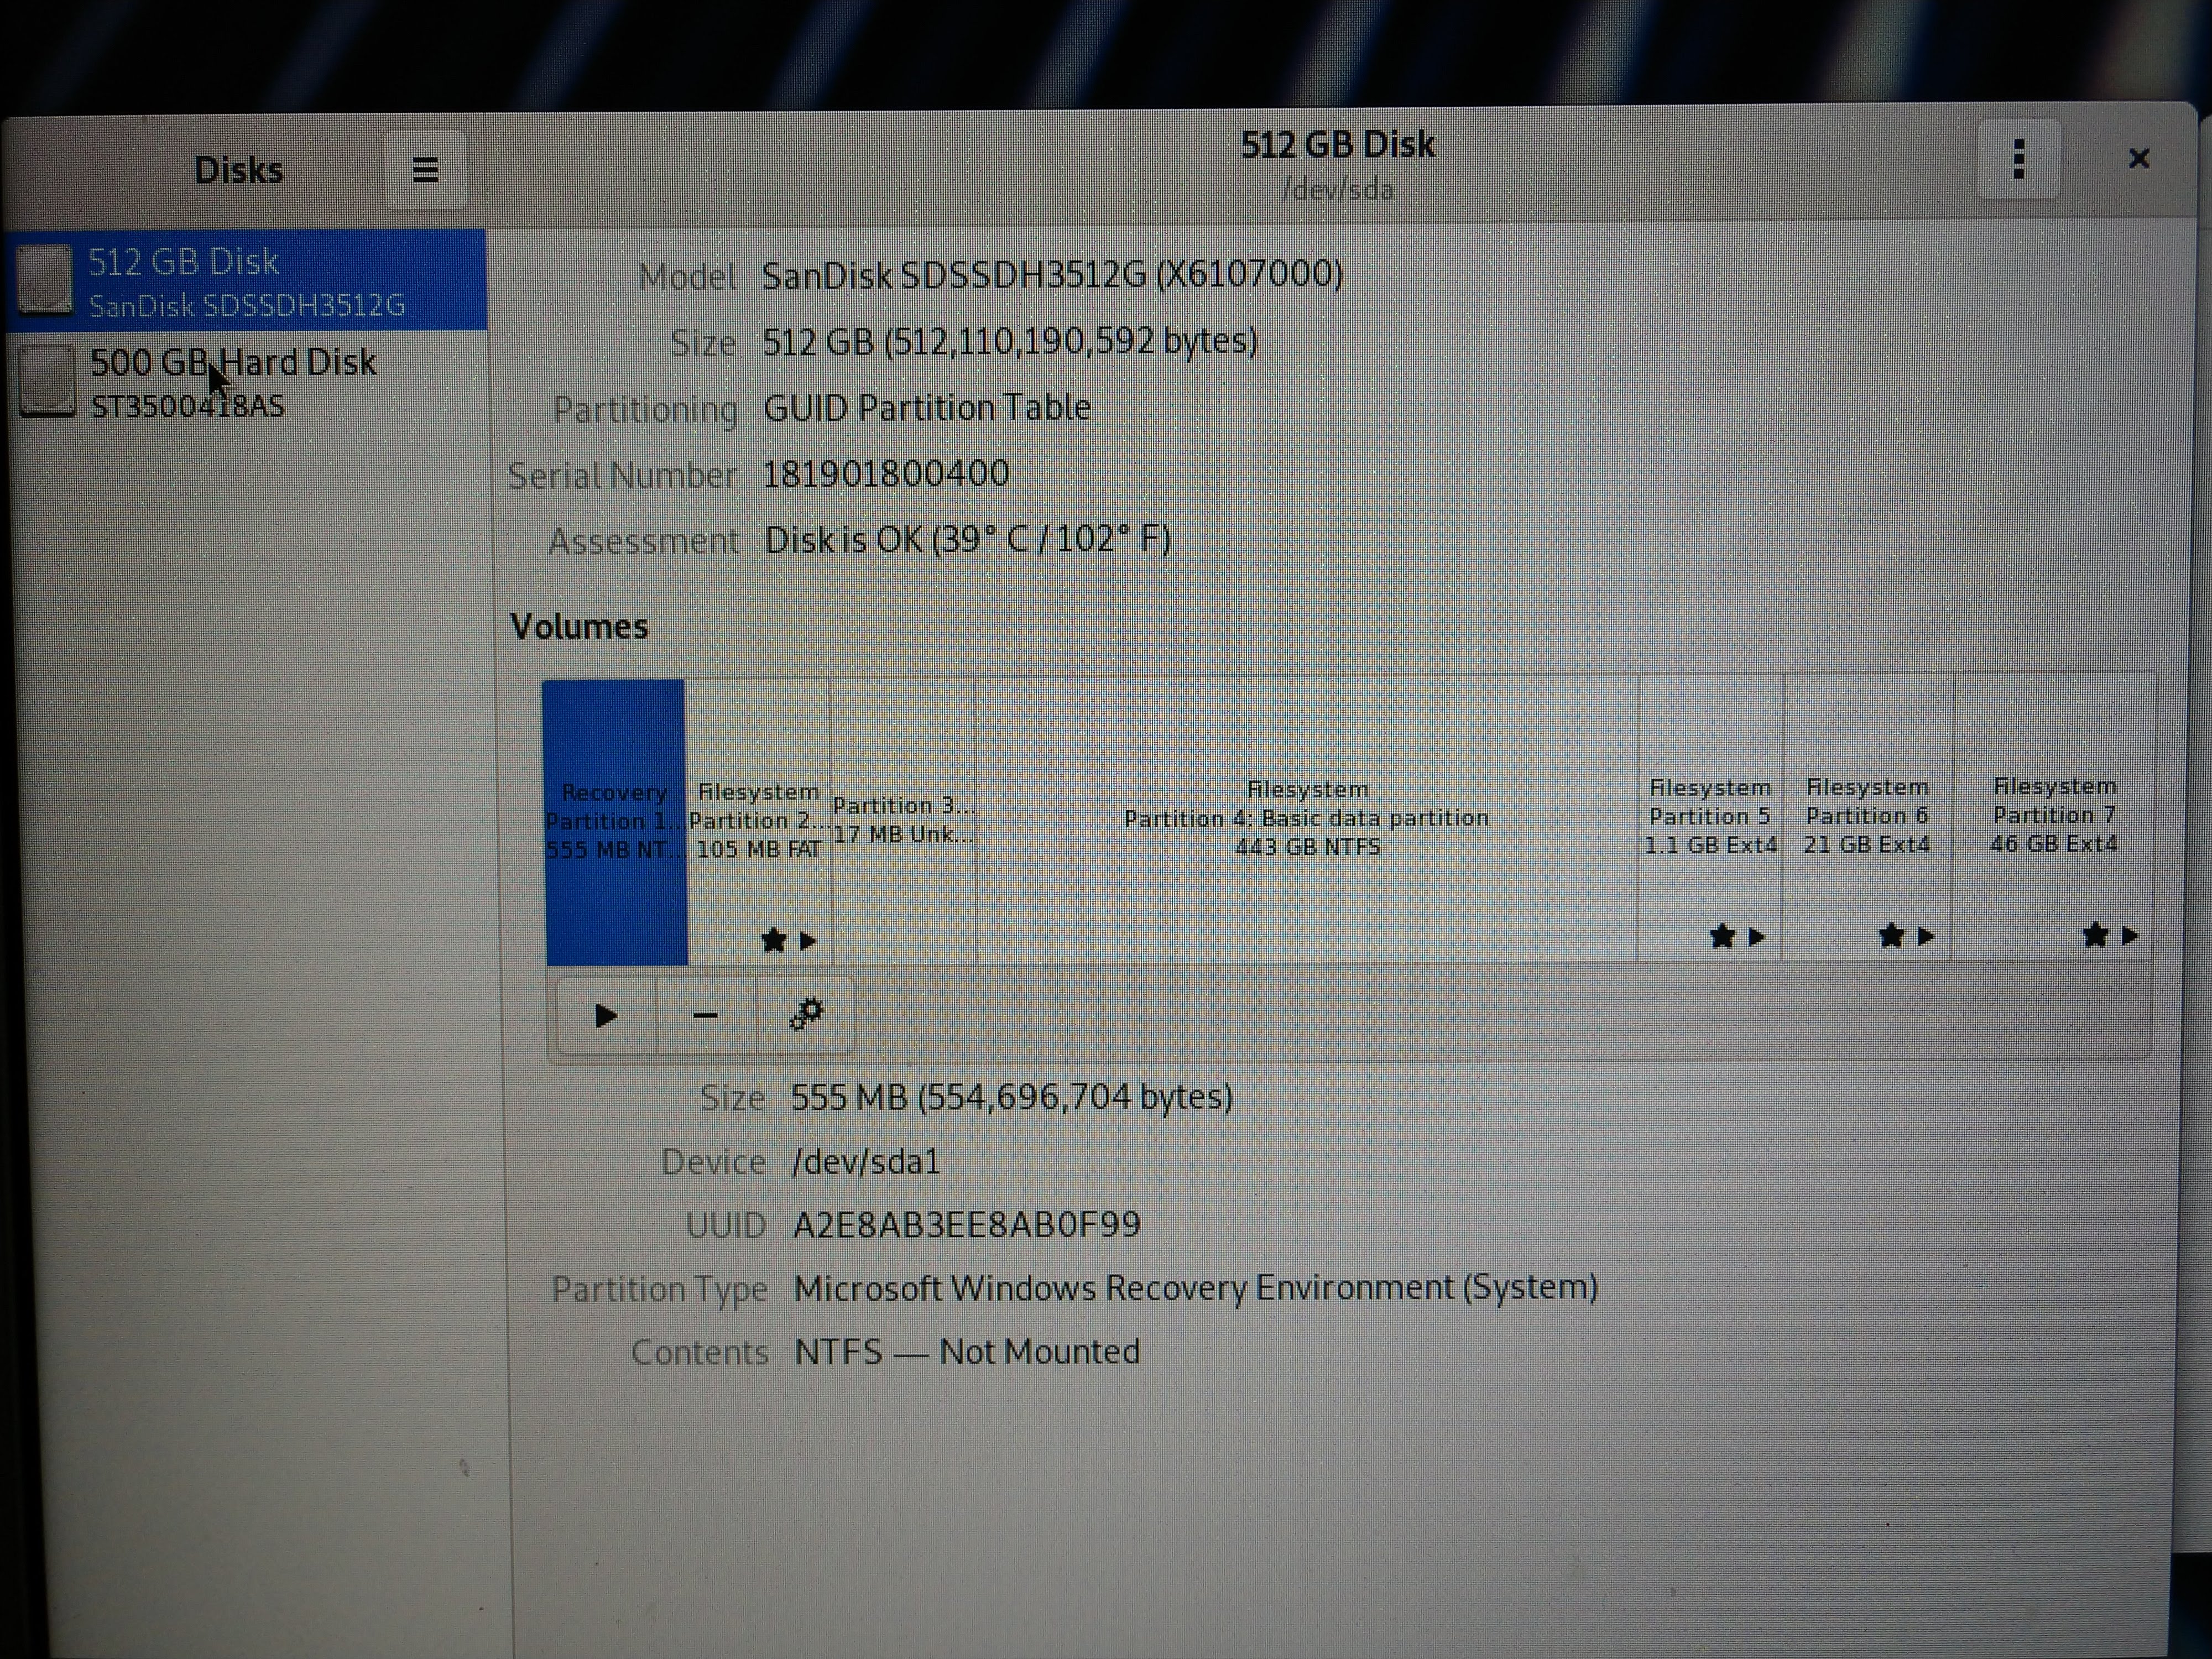Image resolution: width=2212 pixels, height=1659 pixels.
Task: Click the star icon on Partition 7
Action: coord(2095,935)
